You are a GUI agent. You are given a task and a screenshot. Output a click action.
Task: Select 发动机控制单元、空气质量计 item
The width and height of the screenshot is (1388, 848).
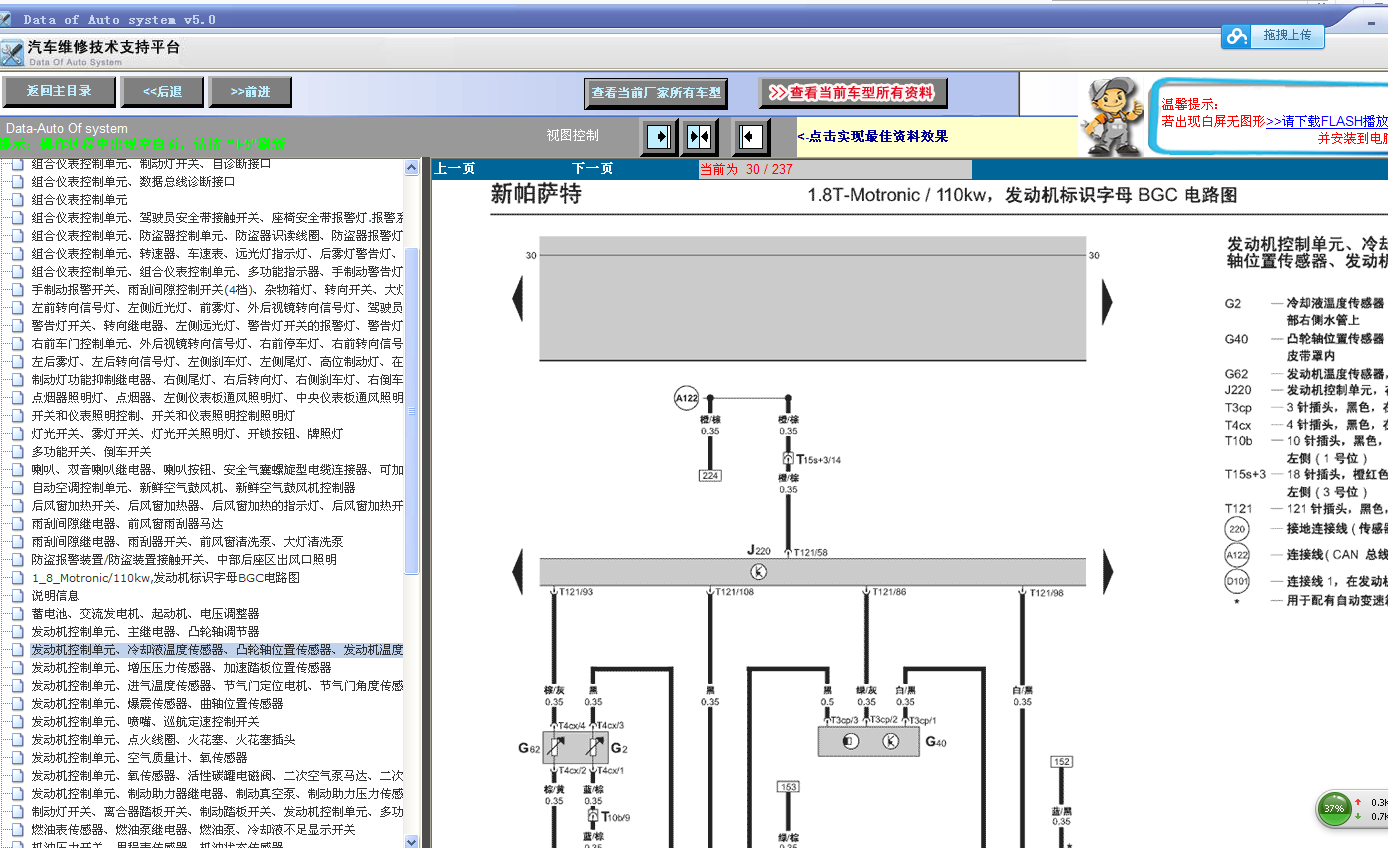pyautogui.click(x=139, y=758)
